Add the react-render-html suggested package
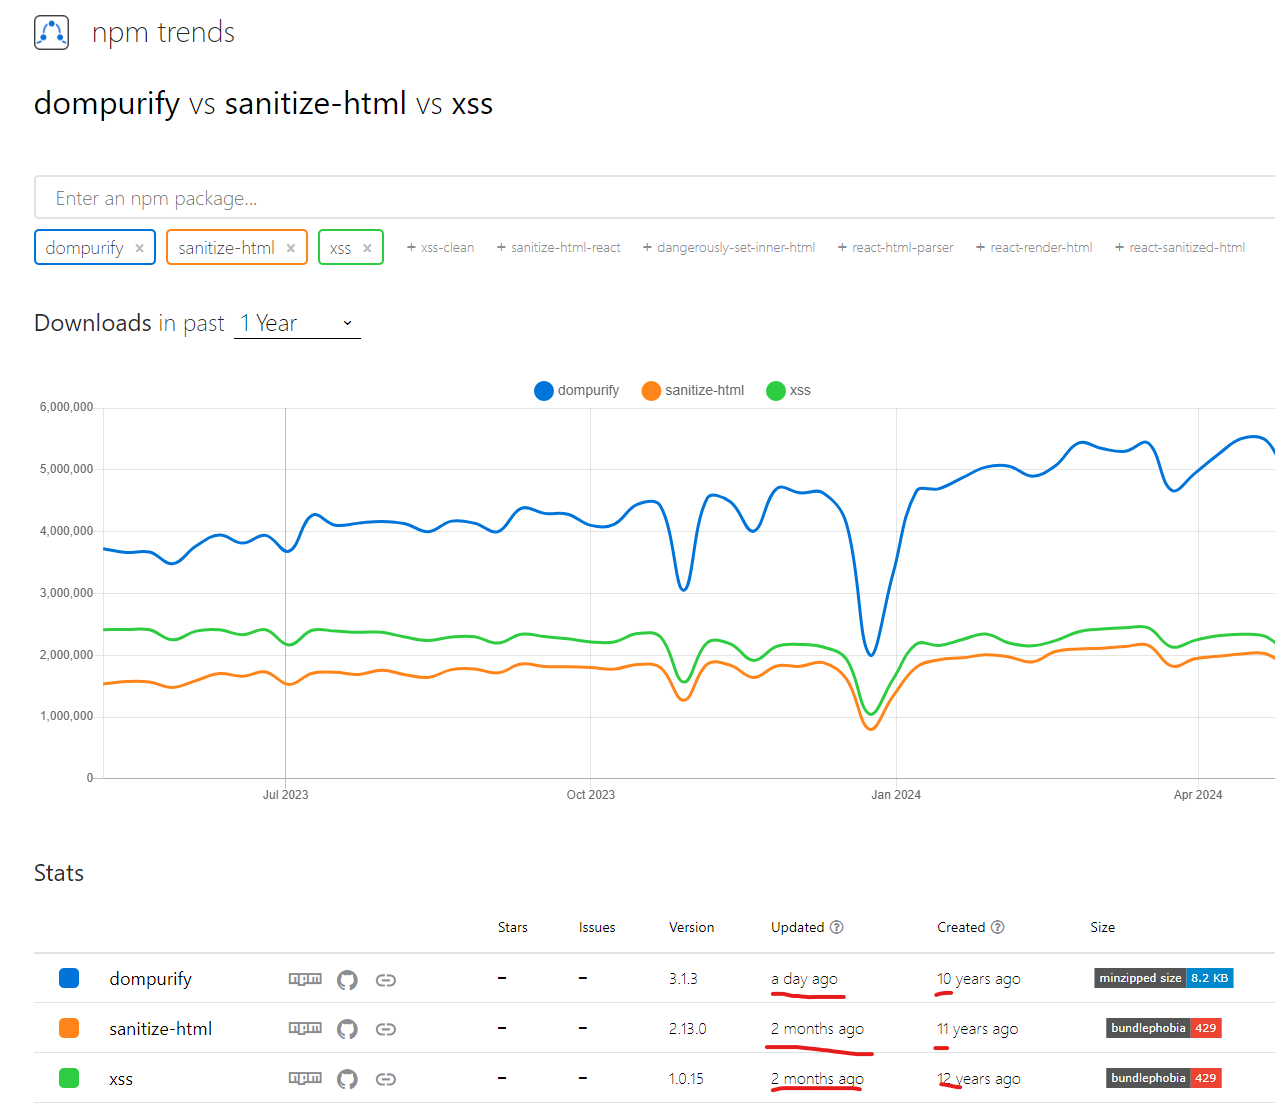This screenshot has width=1275, height=1120. pos(1033,248)
